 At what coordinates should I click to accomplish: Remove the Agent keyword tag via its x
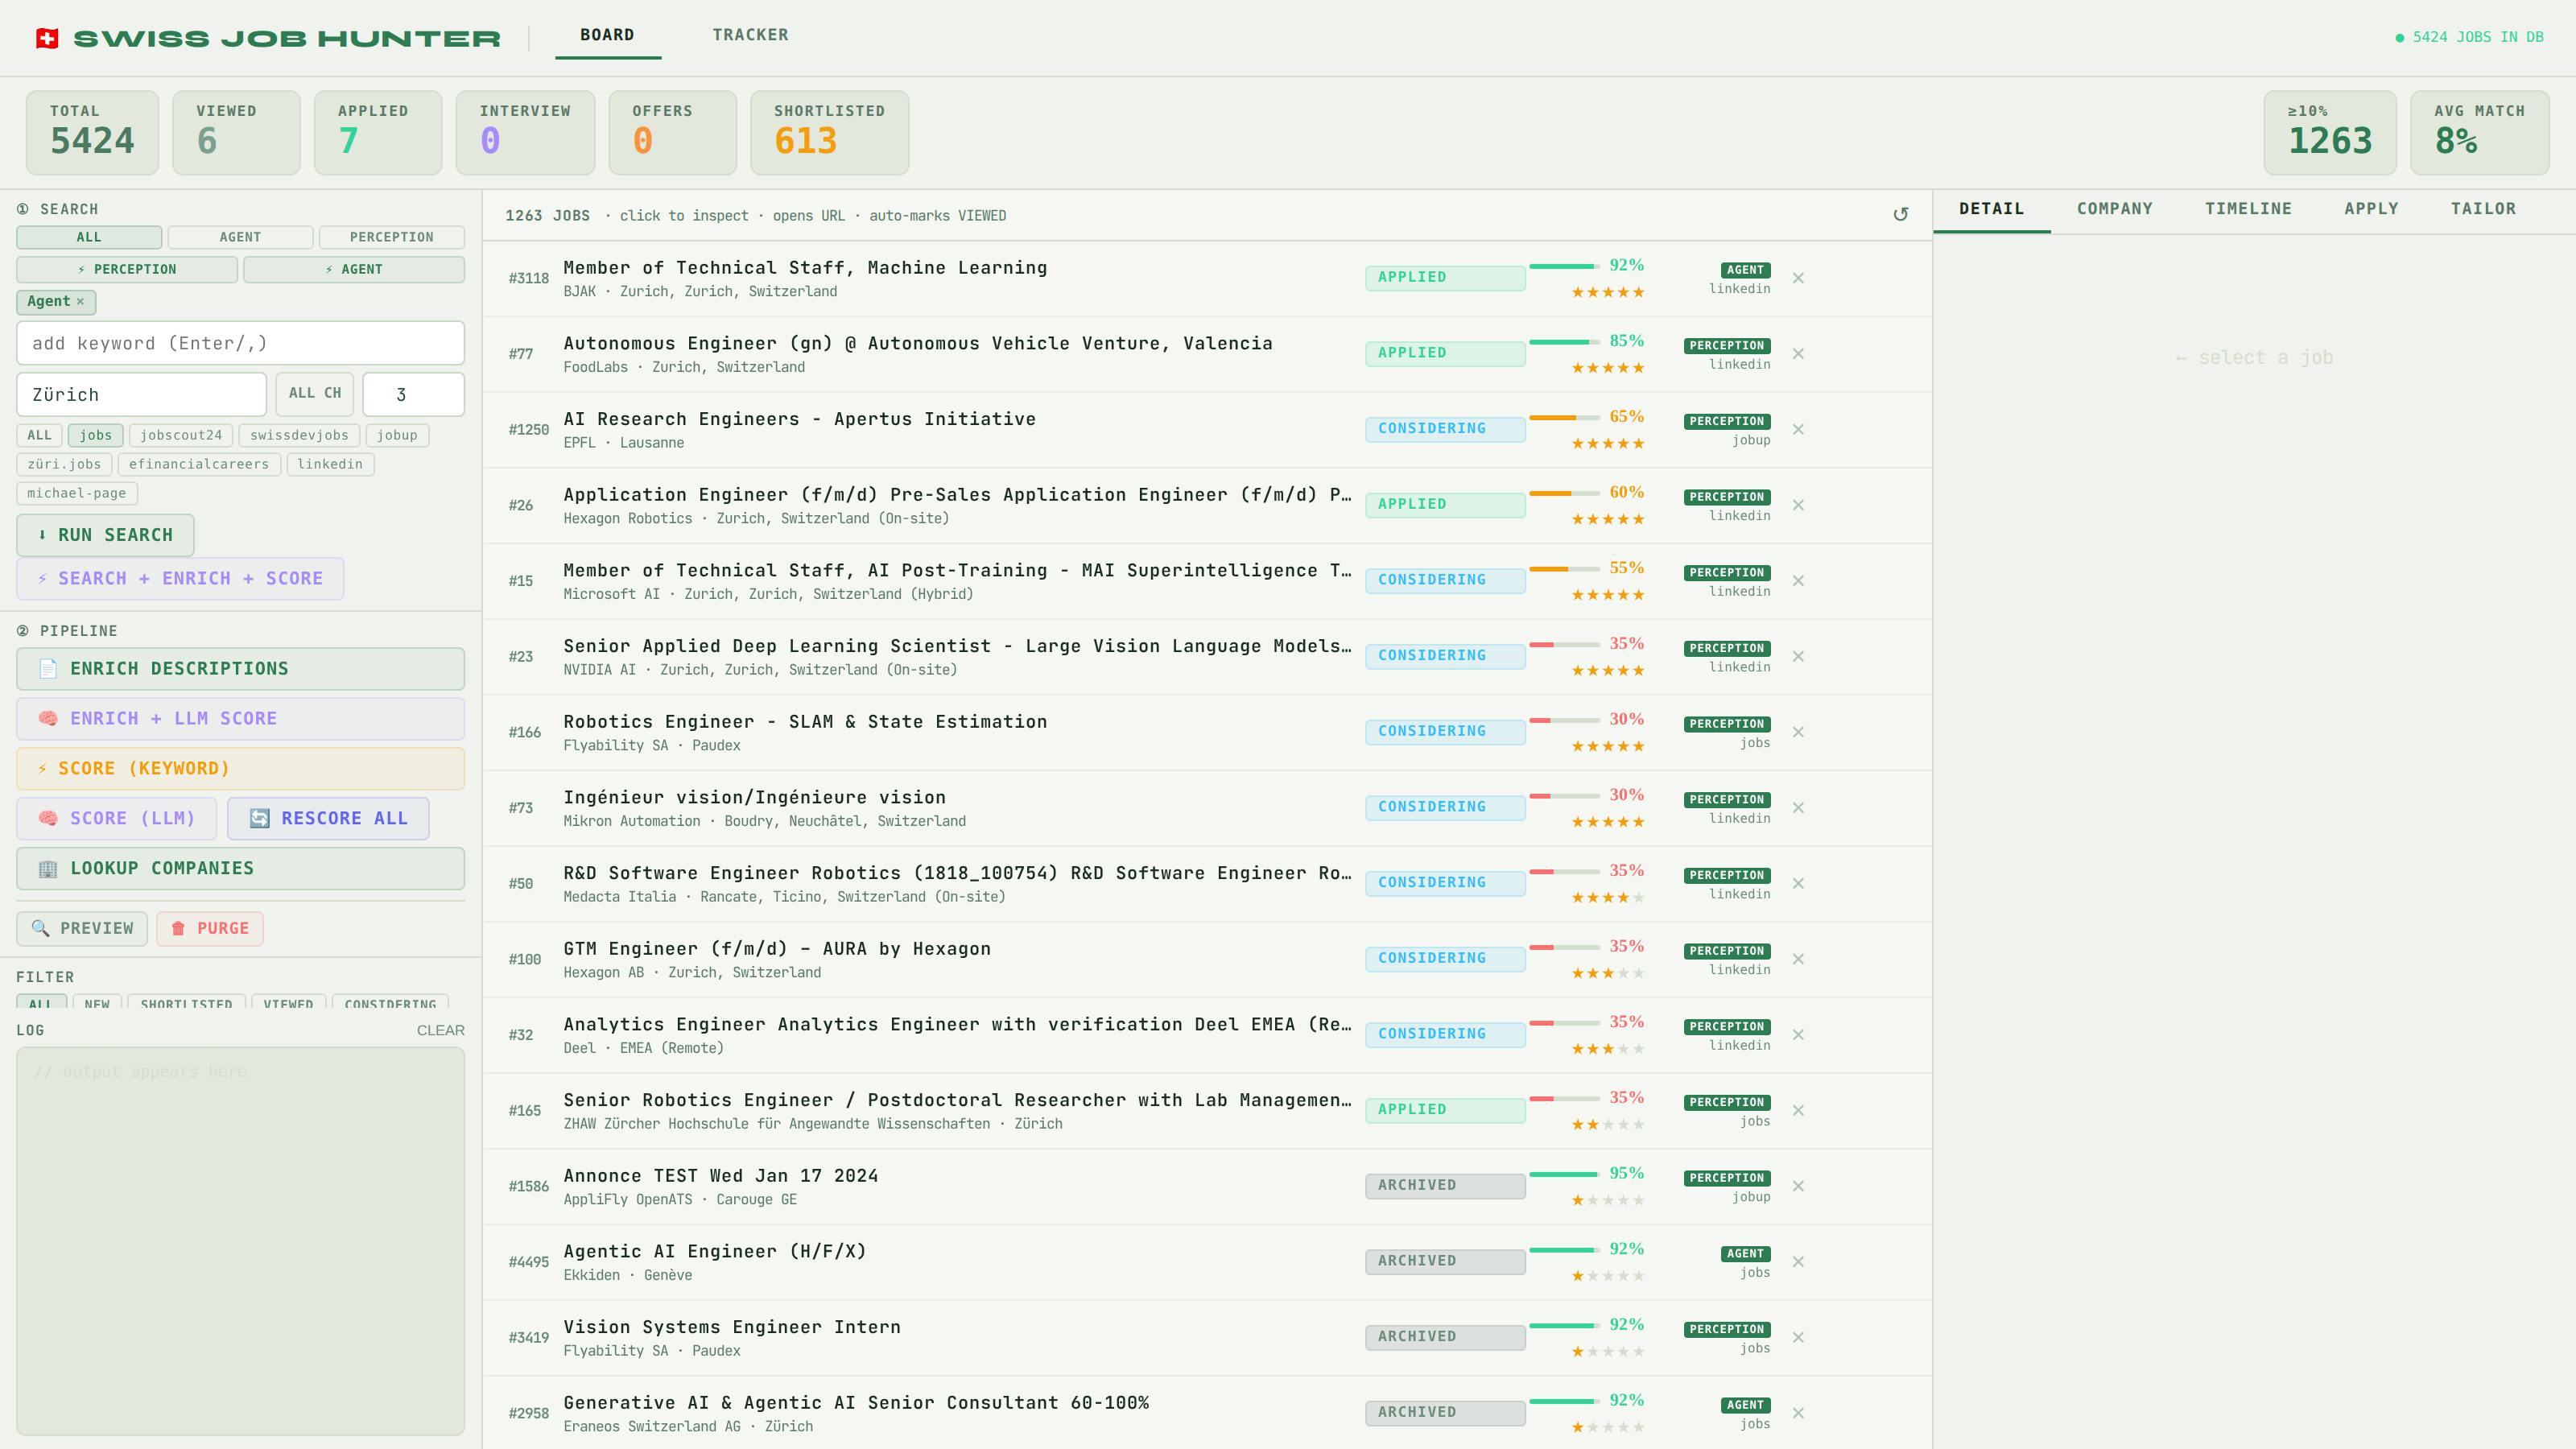80,301
